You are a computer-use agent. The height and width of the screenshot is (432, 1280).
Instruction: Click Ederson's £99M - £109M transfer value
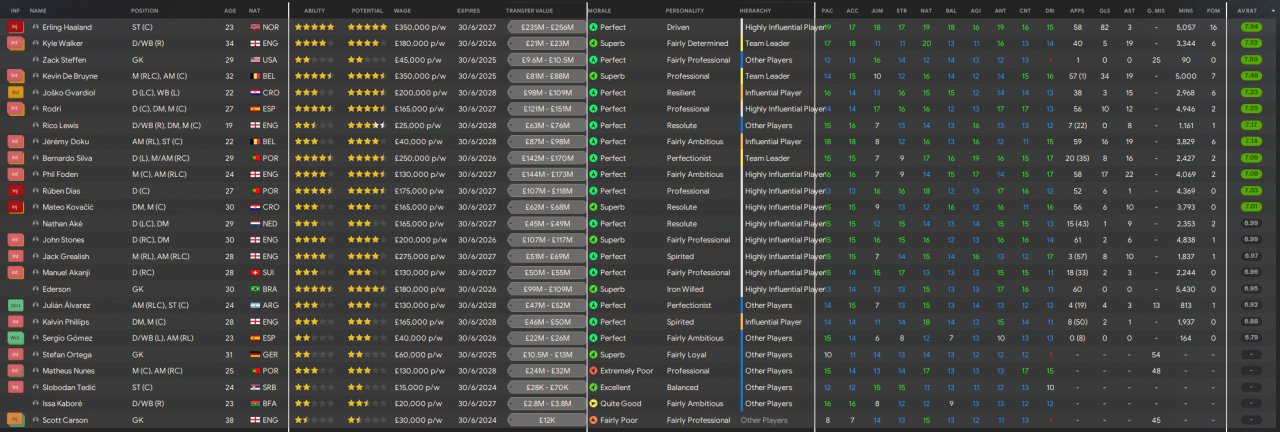pyautogui.click(x=547, y=289)
